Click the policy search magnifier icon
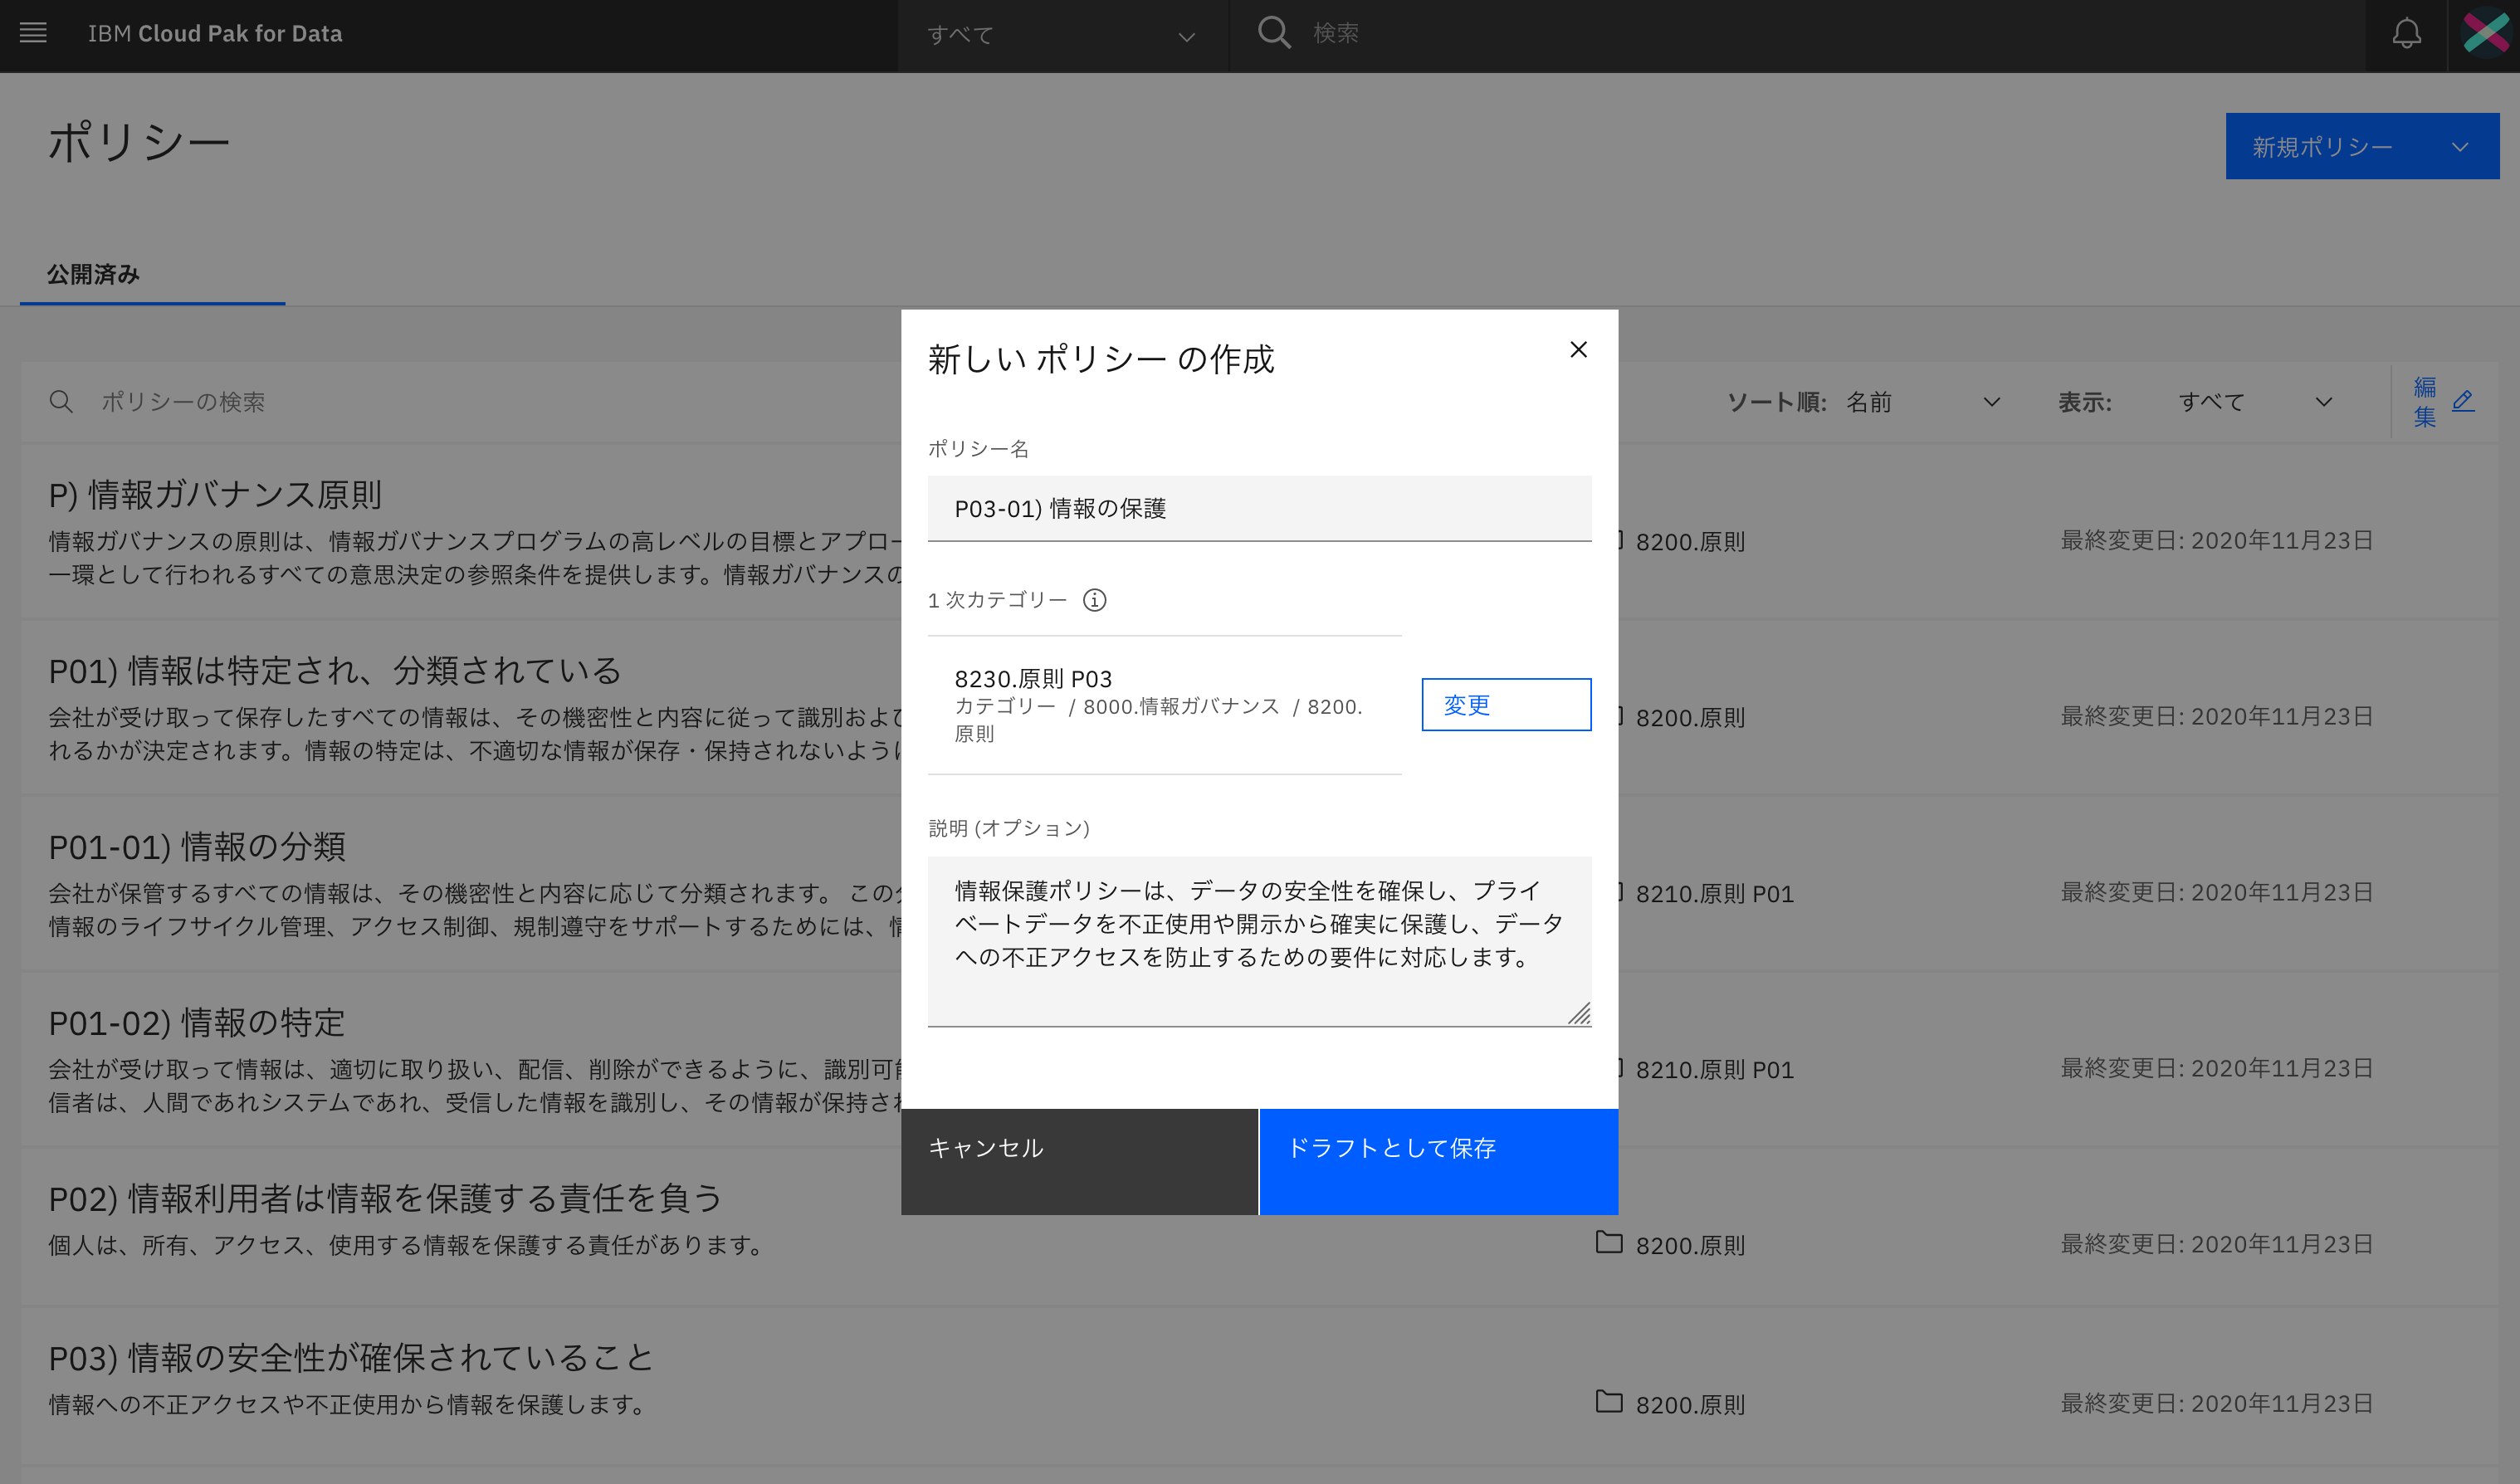This screenshot has width=2520, height=1484. [61, 402]
